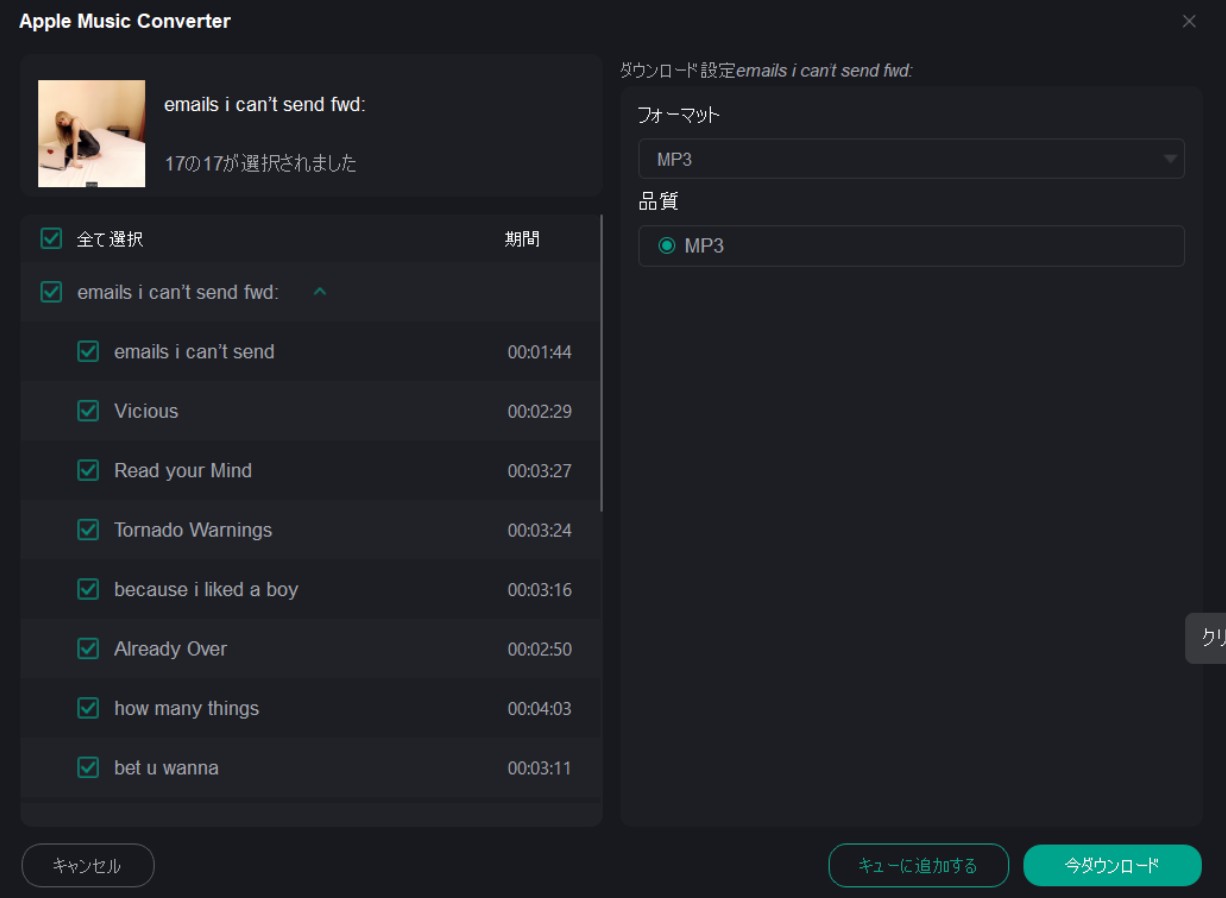The height and width of the screenshot is (898, 1226).
Task: Click the 今ダウンロード button
Action: [x=1112, y=866]
